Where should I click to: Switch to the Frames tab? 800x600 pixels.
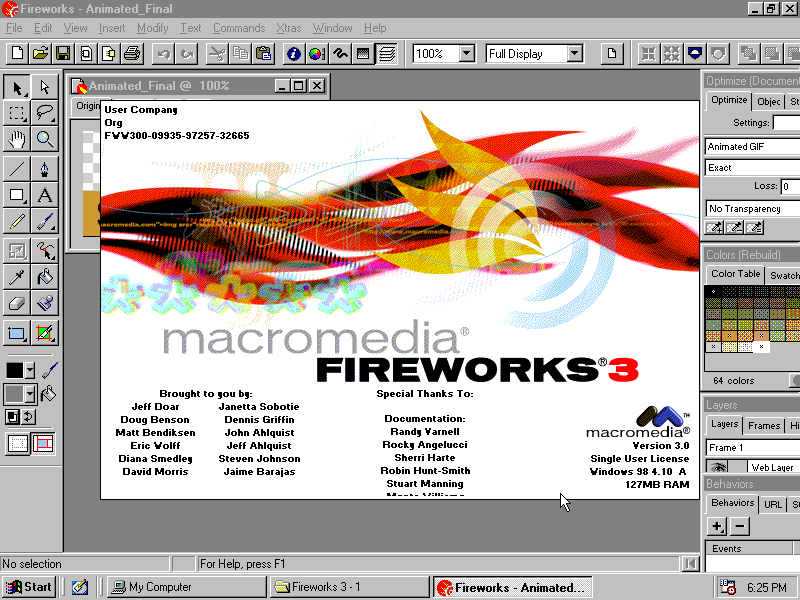coord(764,426)
